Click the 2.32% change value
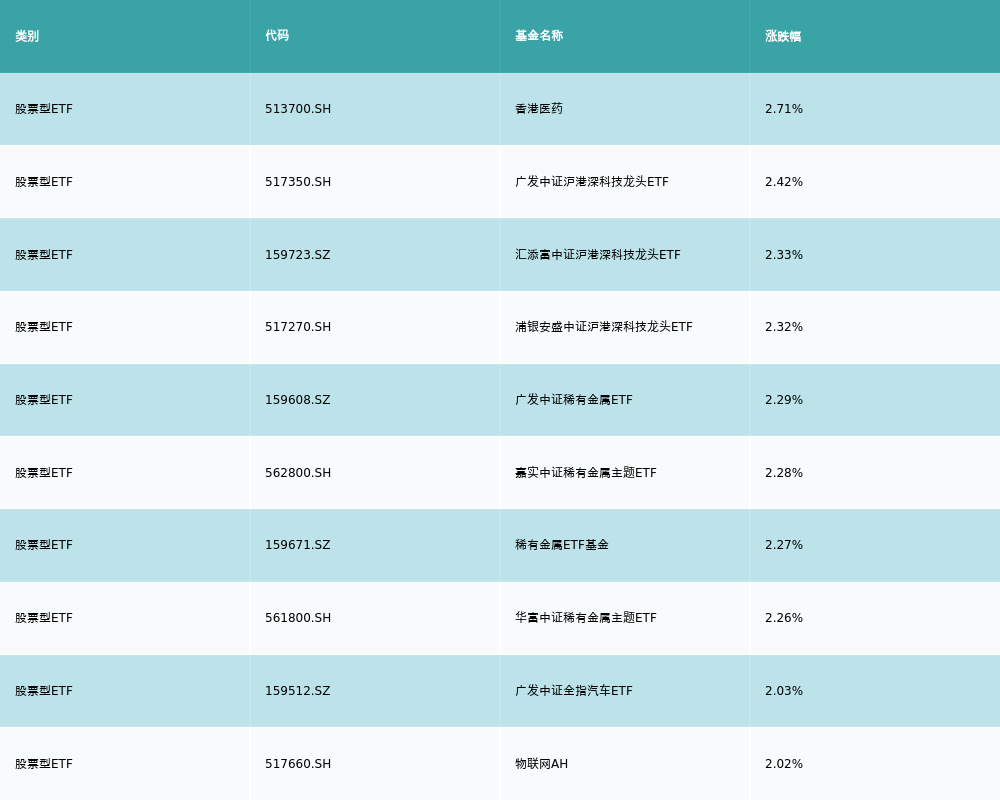Screen dimensions: 1000x800 coord(784,327)
